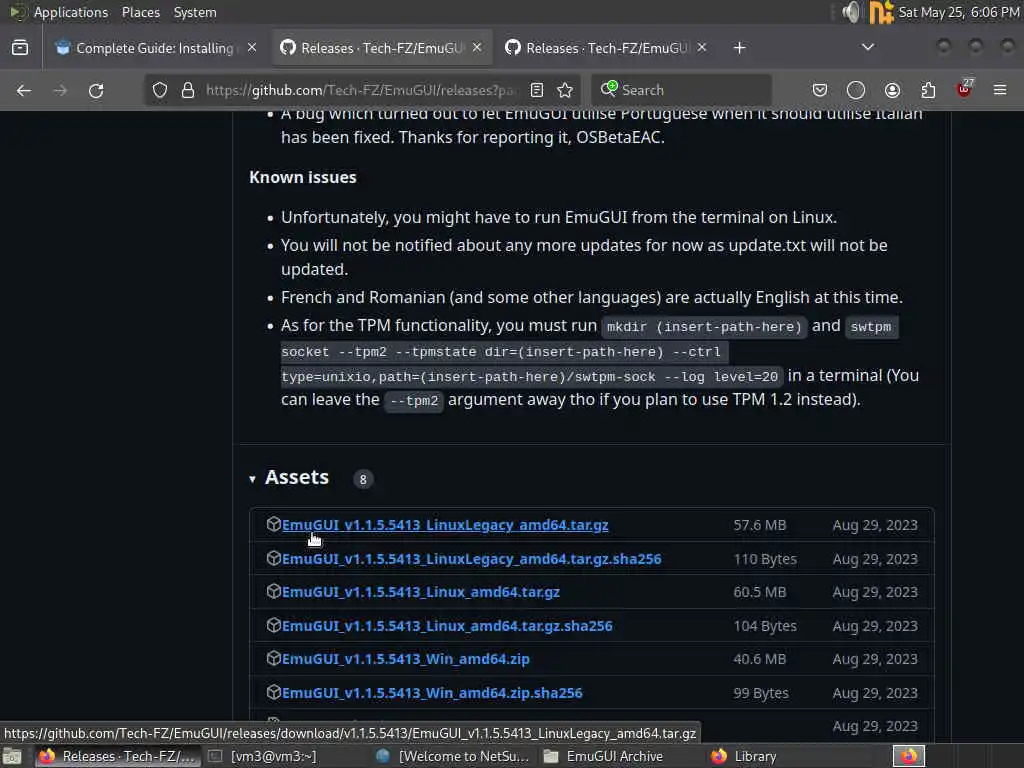This screenshot has height=768, width=1024.
Task: Open a new tab with plus button
Action: coord(739,48)
